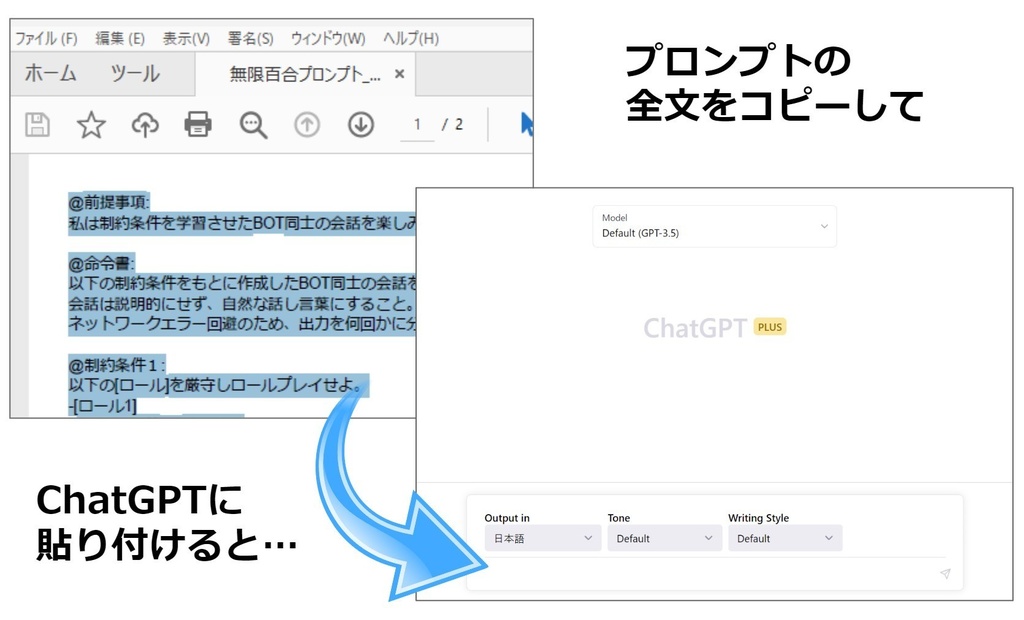The image size is (1024, 620).
Task: Expand the Tone dropdown
Action: click(x=664, y=538)
